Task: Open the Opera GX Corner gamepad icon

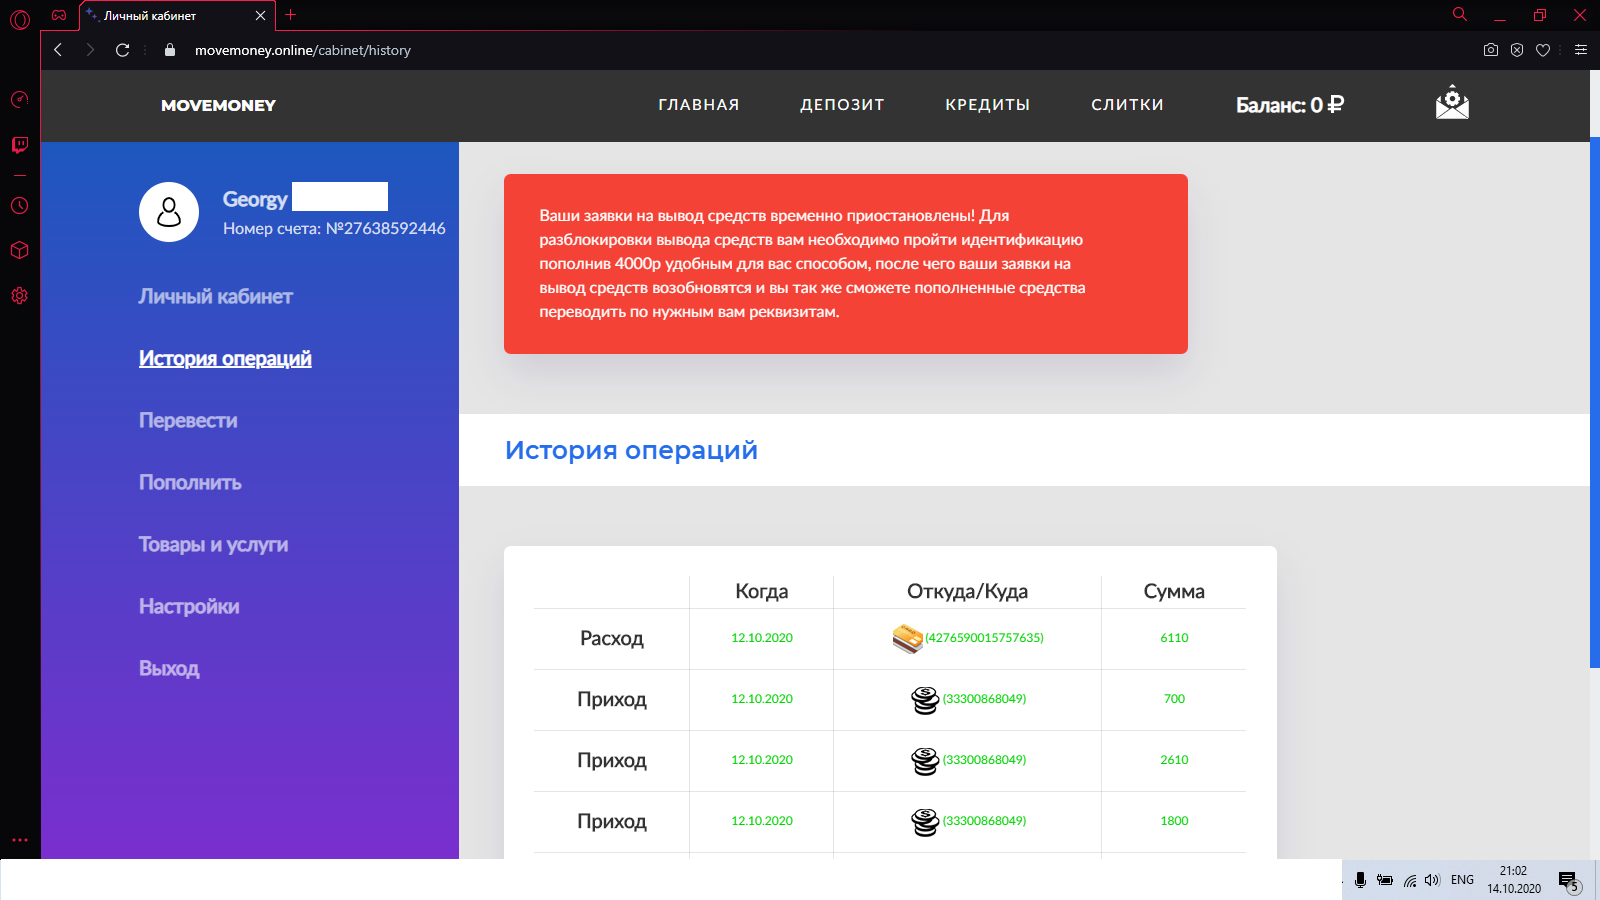Action: point(59,15)
